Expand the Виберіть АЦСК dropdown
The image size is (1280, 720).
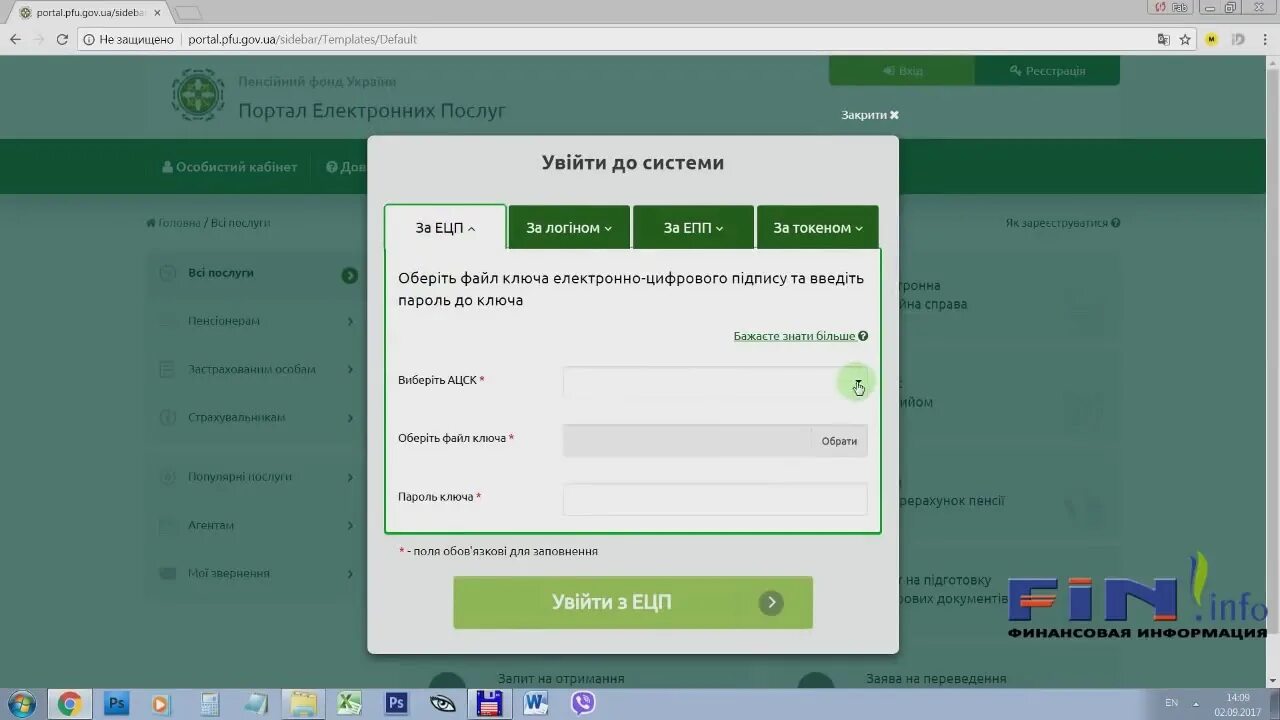point(715,381)
